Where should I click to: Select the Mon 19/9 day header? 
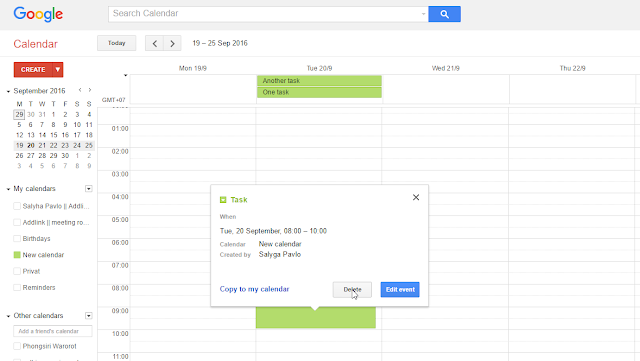[193, 68]
